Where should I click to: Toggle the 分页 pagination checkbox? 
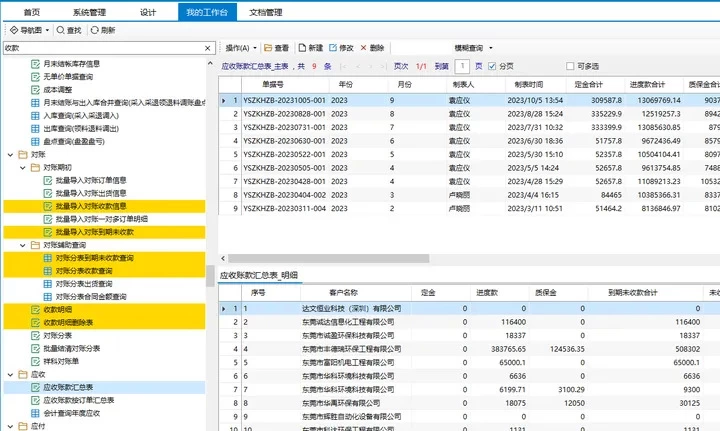[x=494, y=66]
